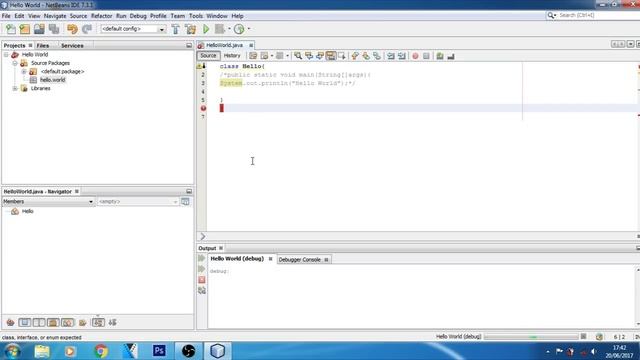Click the Output settings icon below stop
The height and width of the screenshot is (360, 640).
click(x=202, y=290)
